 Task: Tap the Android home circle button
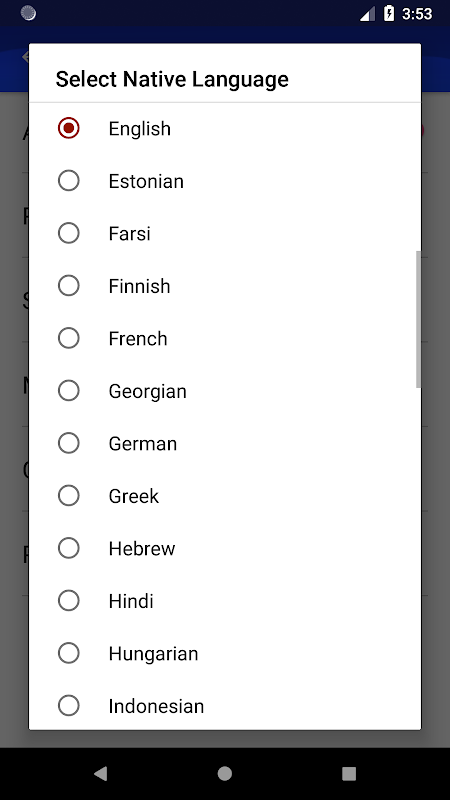pyautogui.click(x=225, y=774)
